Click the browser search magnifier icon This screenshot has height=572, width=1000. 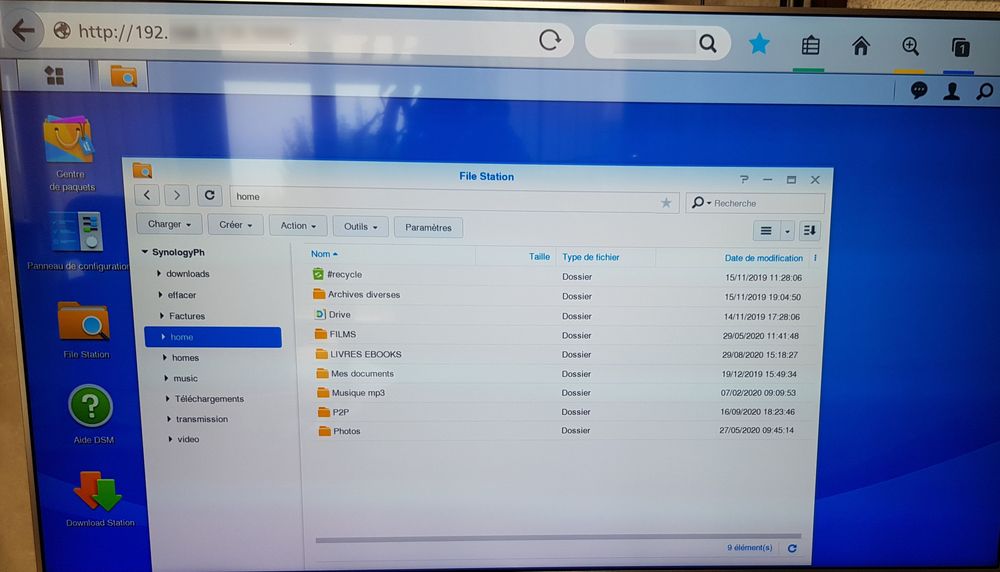tap(707, 43)
